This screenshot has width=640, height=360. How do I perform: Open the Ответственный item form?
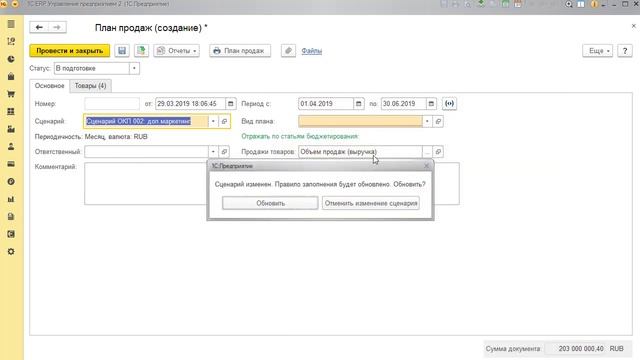[x=224, y=152]
